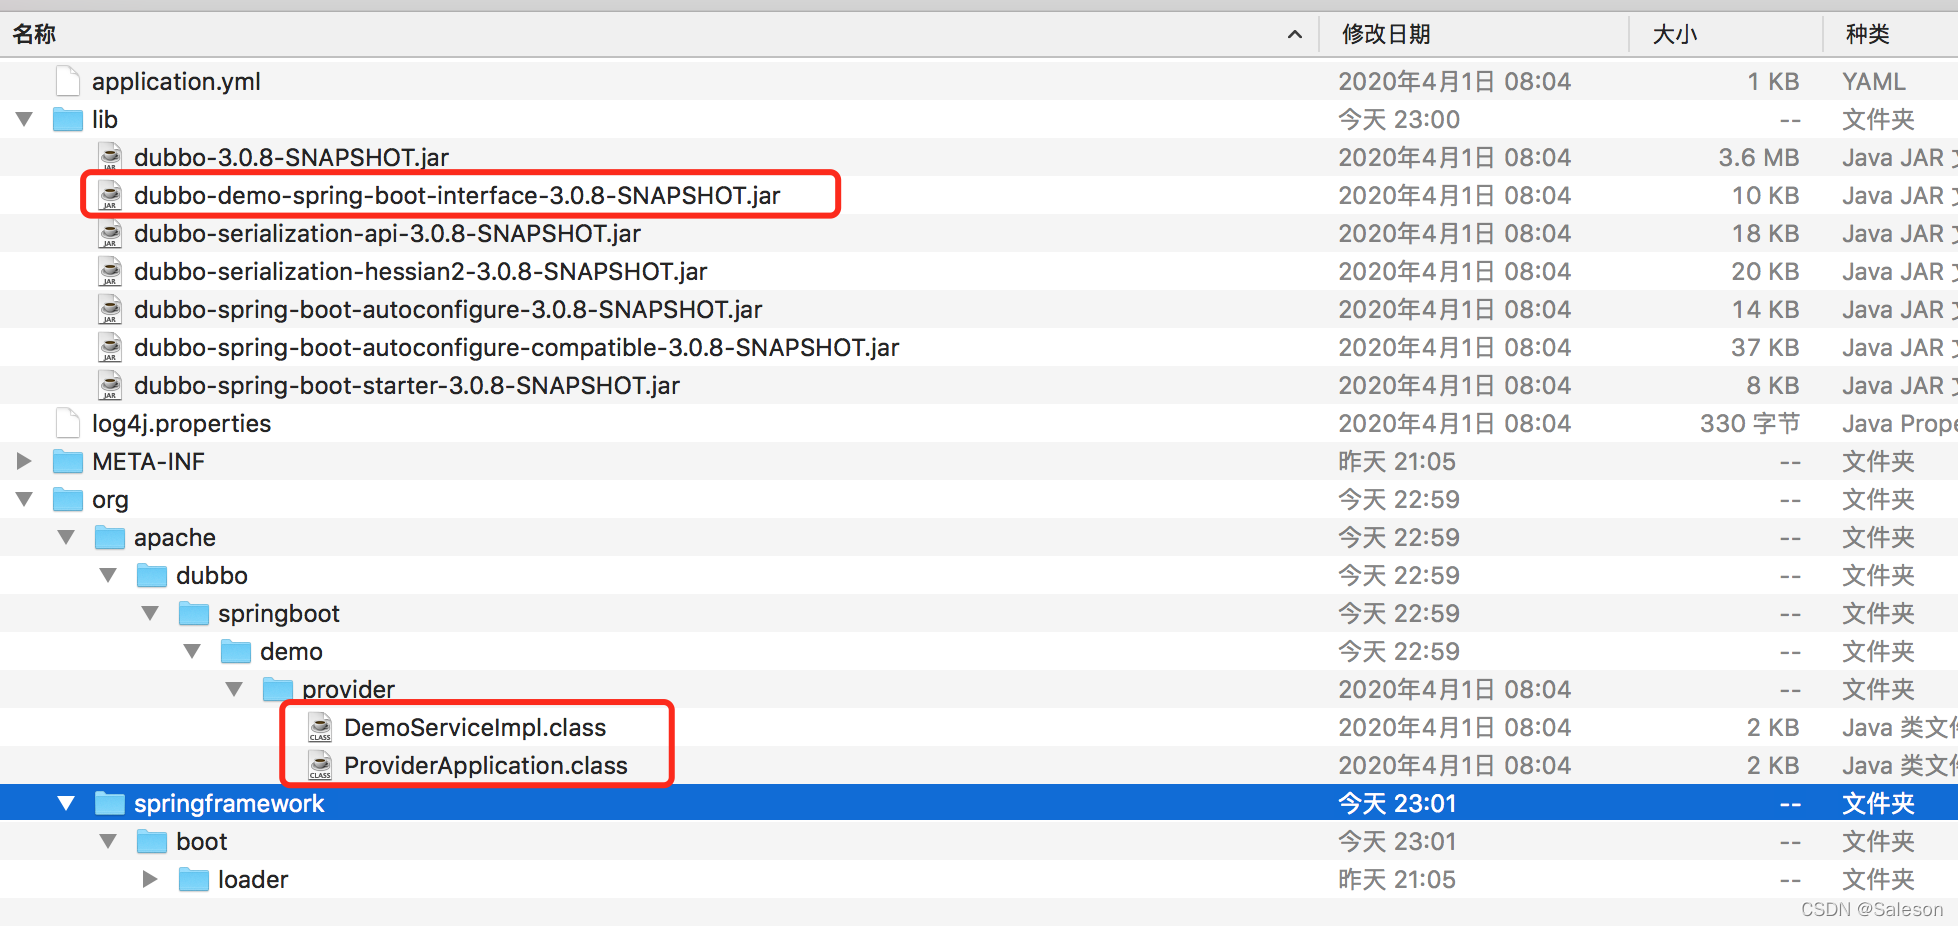Click the DemoServiceImpl.class file icon
Screen dimensions: 1958x926
[320, 727]
